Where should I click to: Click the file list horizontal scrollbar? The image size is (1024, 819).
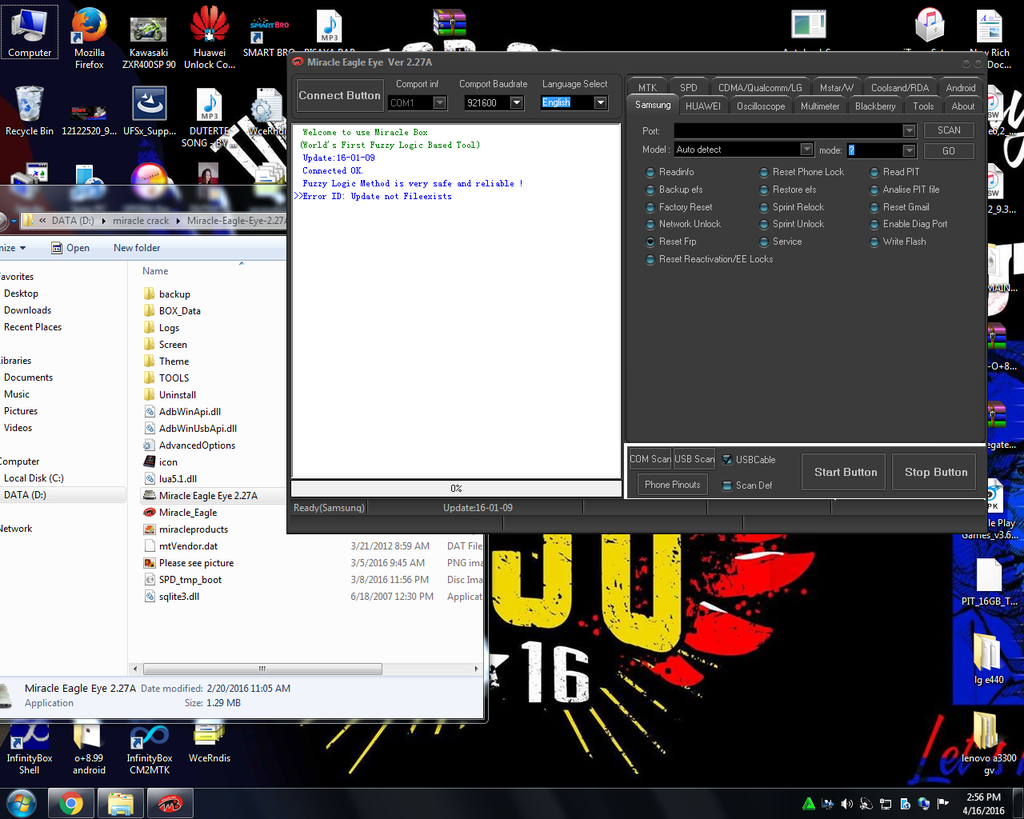coord(260,669)
